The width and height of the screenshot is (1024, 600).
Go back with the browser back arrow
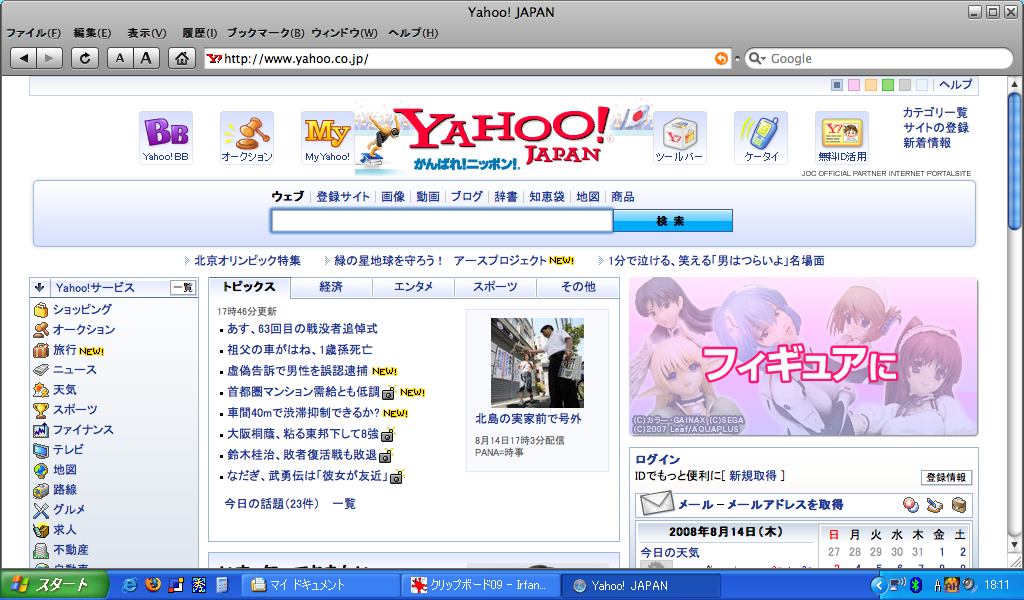coord(24,58)
